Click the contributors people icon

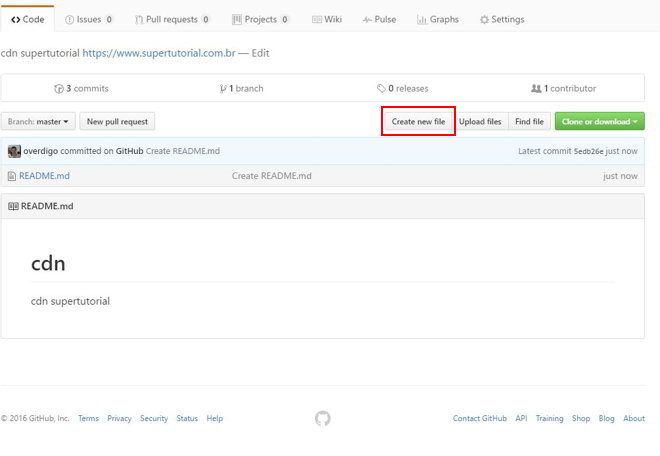tap(536, 88)
